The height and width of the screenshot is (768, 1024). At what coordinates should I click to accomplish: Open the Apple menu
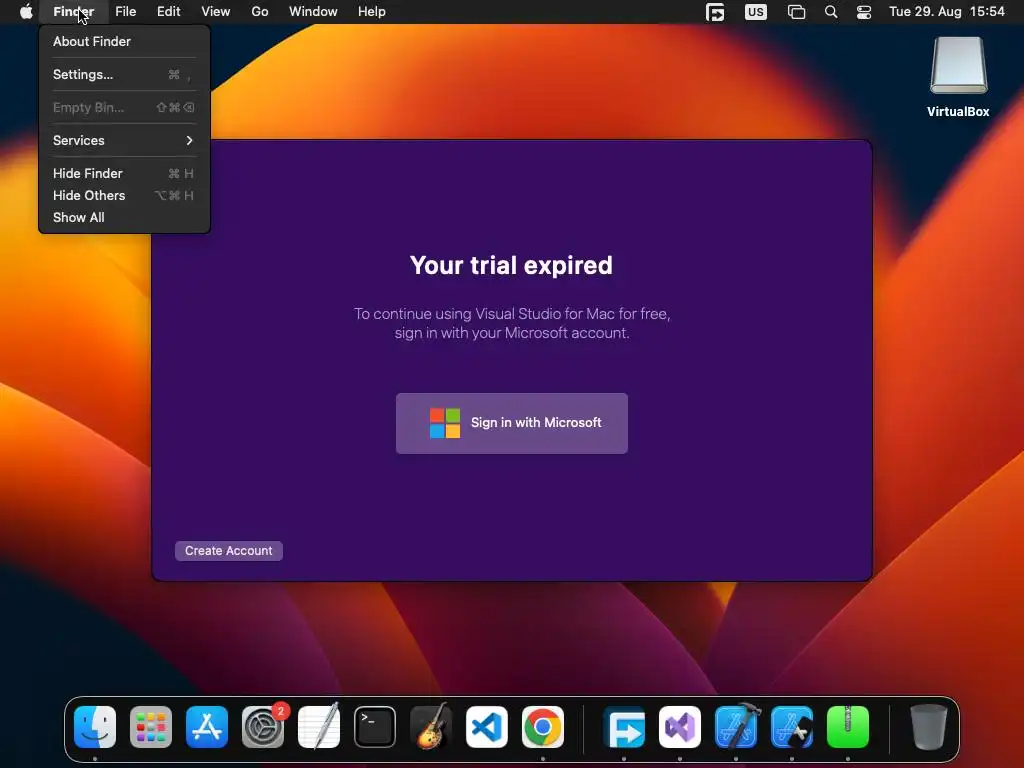click(x=26, y=12)
